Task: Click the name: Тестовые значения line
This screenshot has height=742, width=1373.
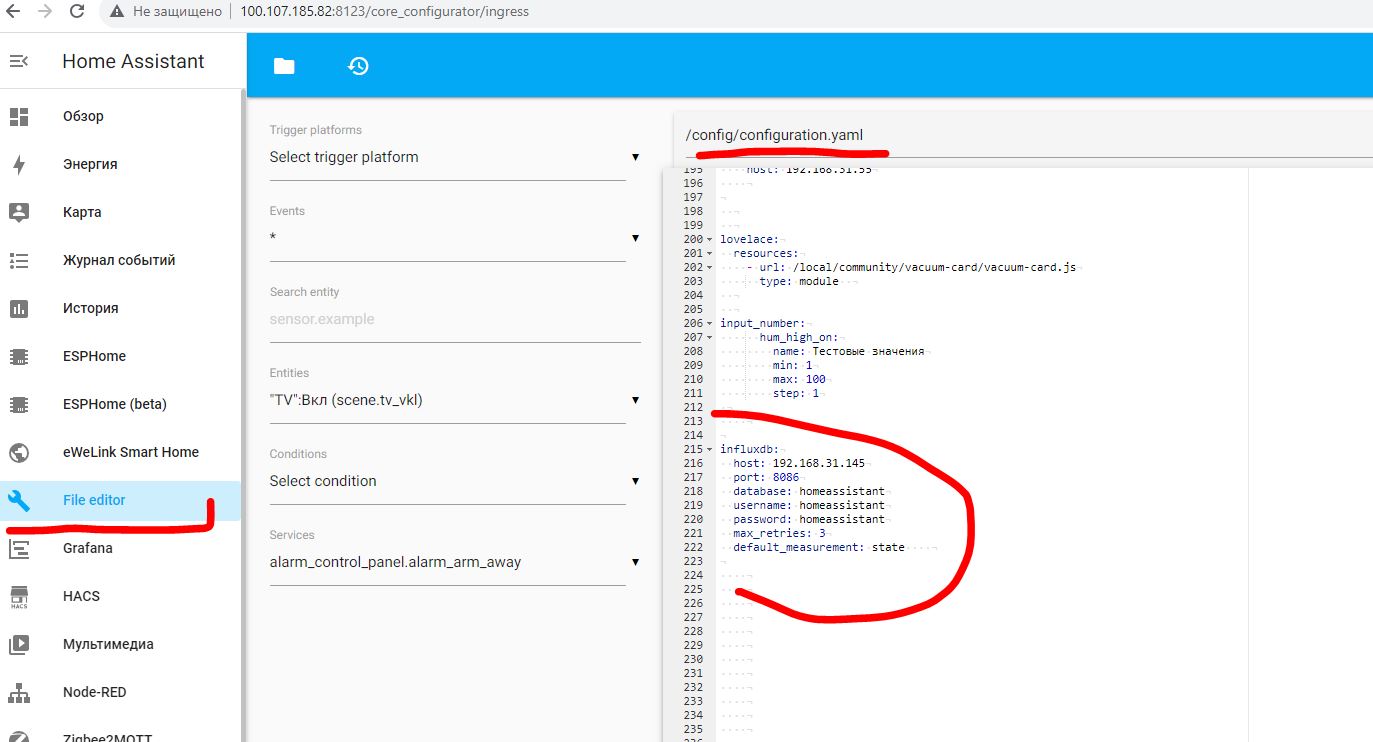Action: tap(848, 352)
